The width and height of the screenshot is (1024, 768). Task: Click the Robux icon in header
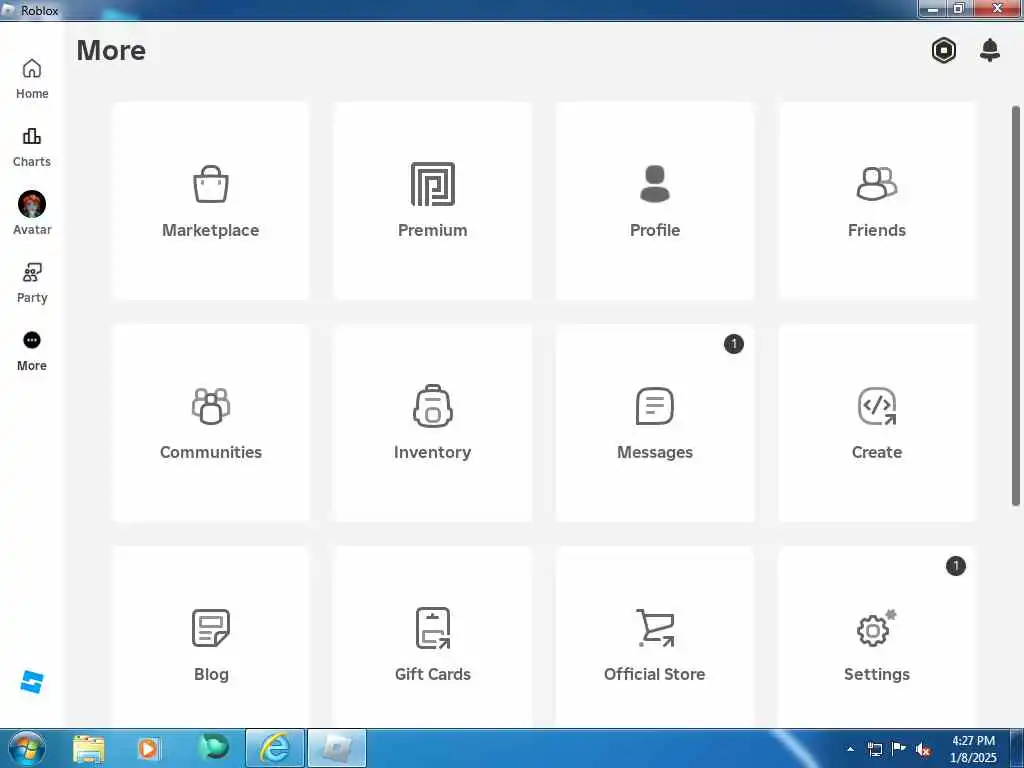944,50
